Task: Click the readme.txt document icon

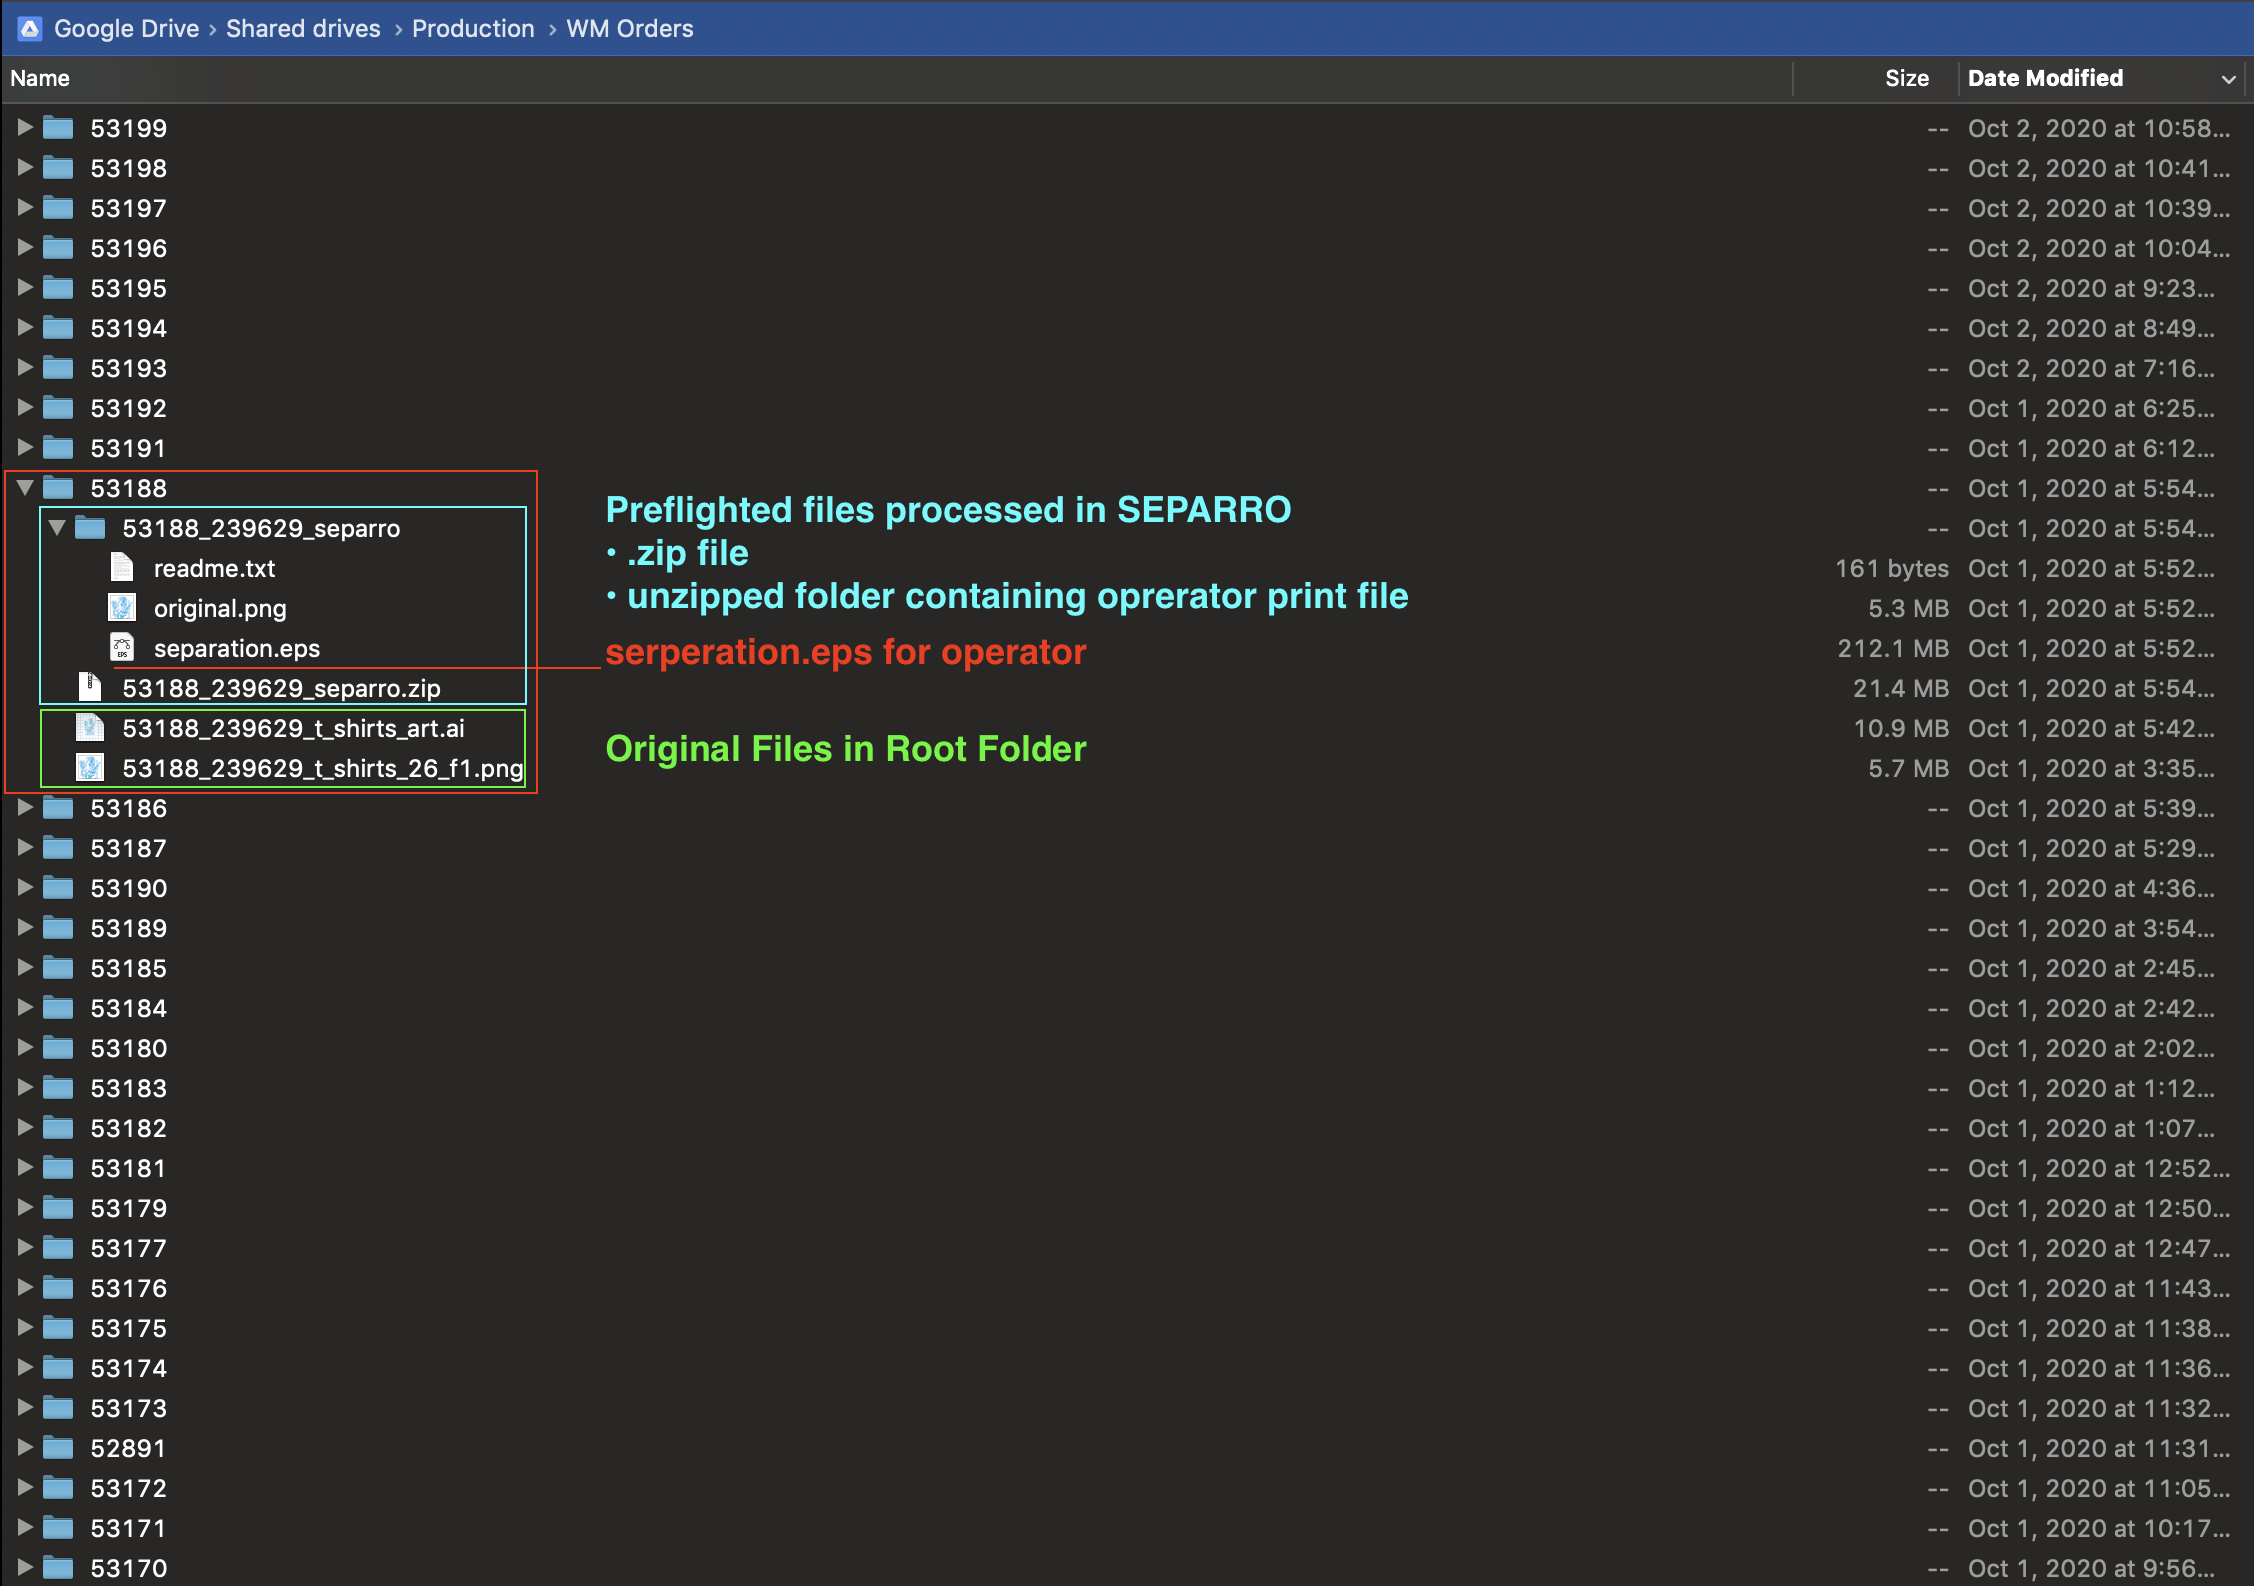Action: coord(122,568)
